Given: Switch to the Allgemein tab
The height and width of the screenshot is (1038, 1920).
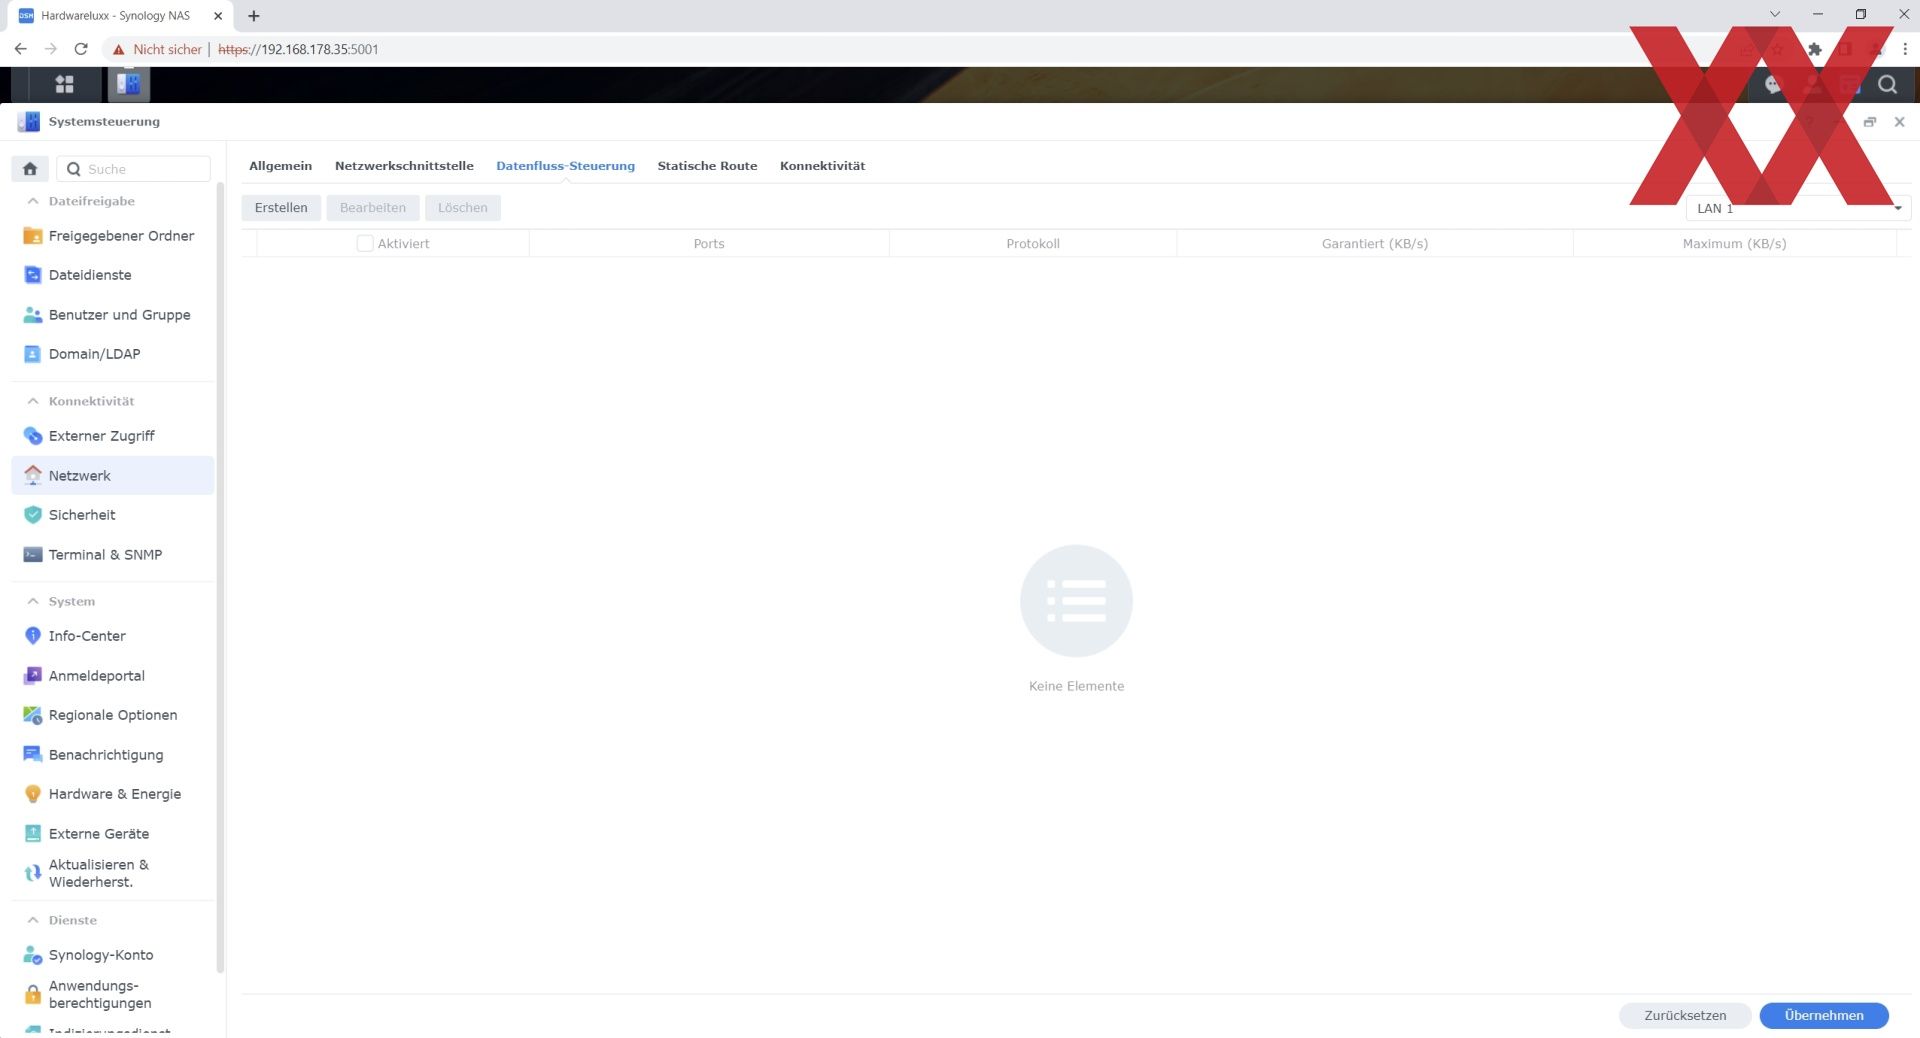Looking at the screenshot, I should [x=280, y=166].
